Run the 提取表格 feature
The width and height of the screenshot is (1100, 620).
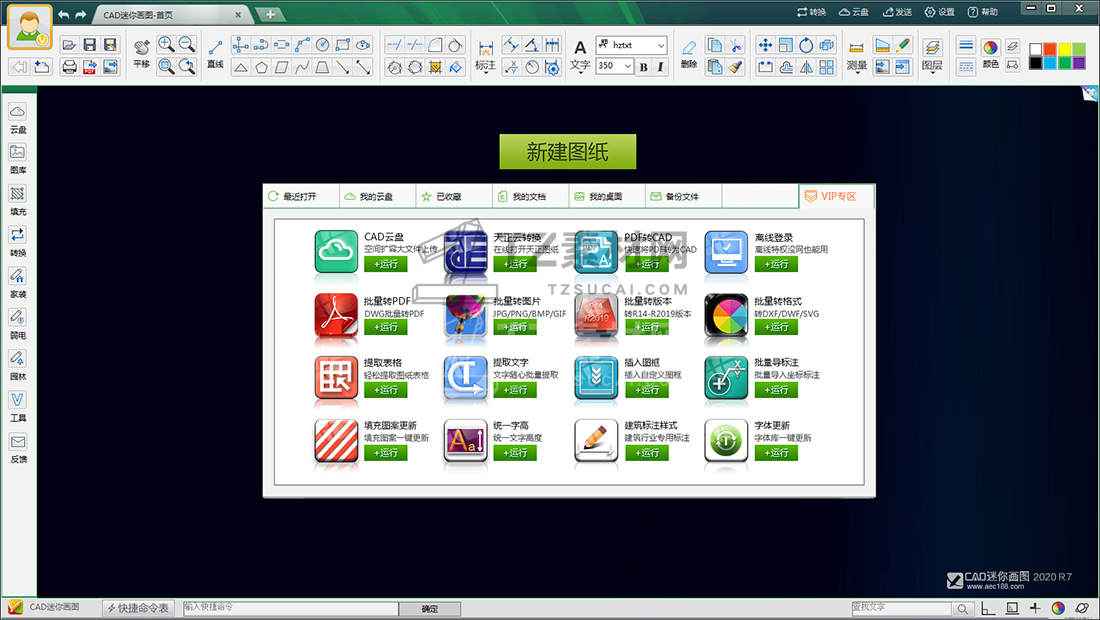[x=386, y=390]
